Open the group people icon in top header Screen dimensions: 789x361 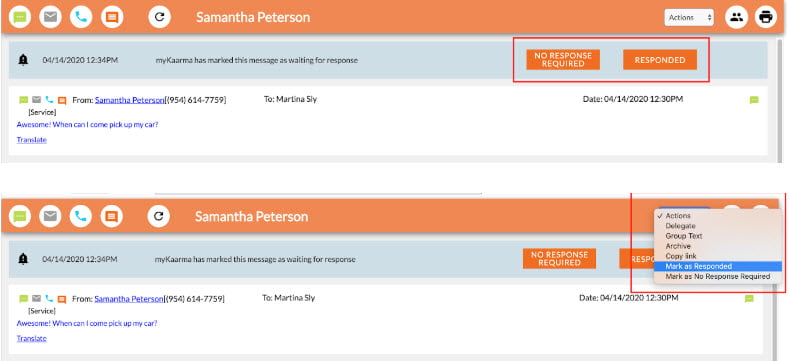click(736, 17)
